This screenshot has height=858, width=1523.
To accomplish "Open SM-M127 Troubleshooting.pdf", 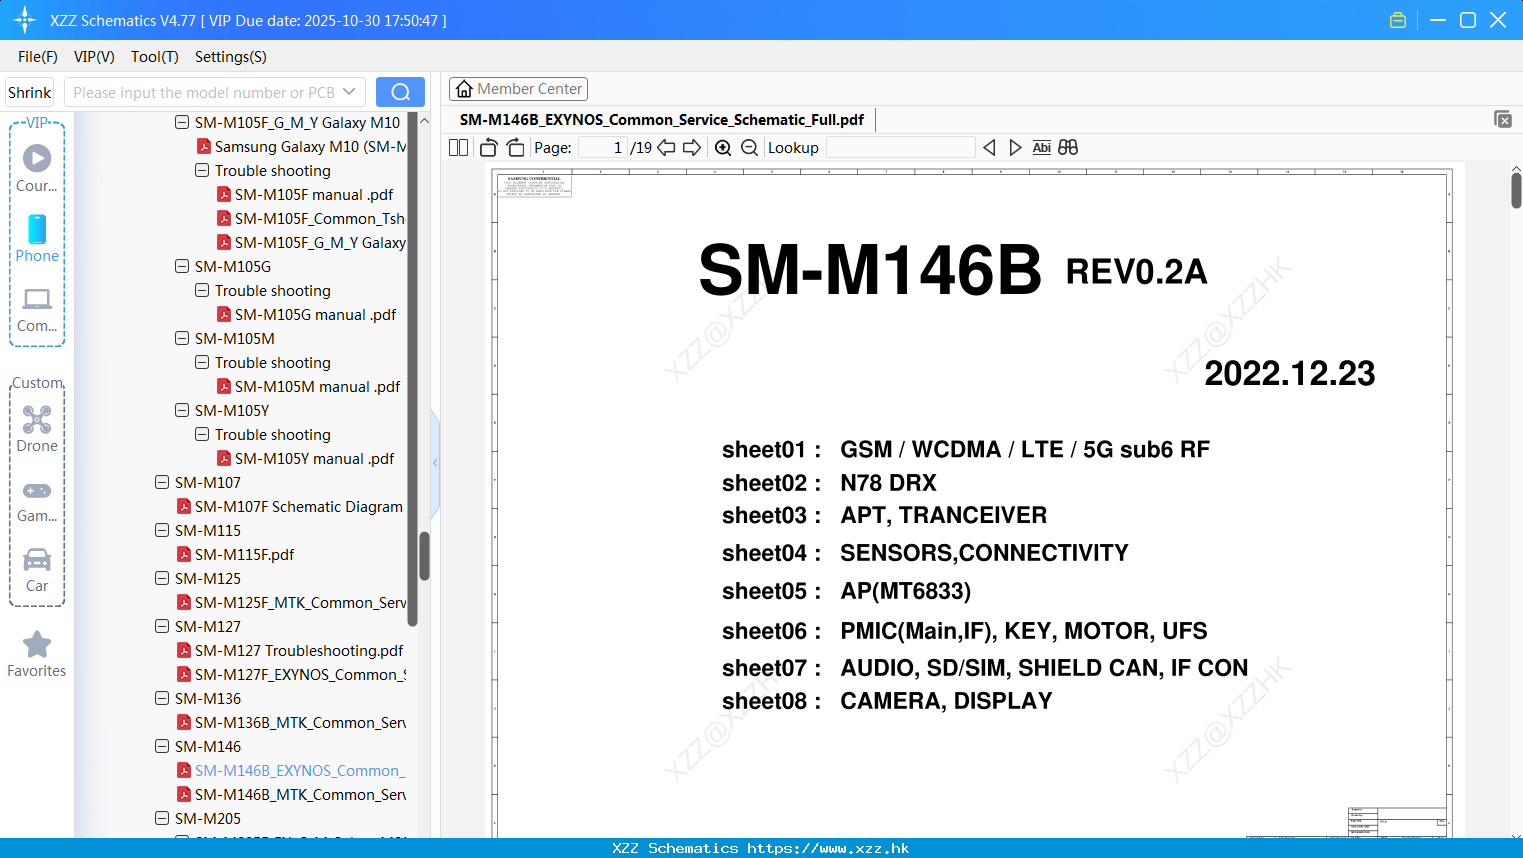I will (299, 651).
